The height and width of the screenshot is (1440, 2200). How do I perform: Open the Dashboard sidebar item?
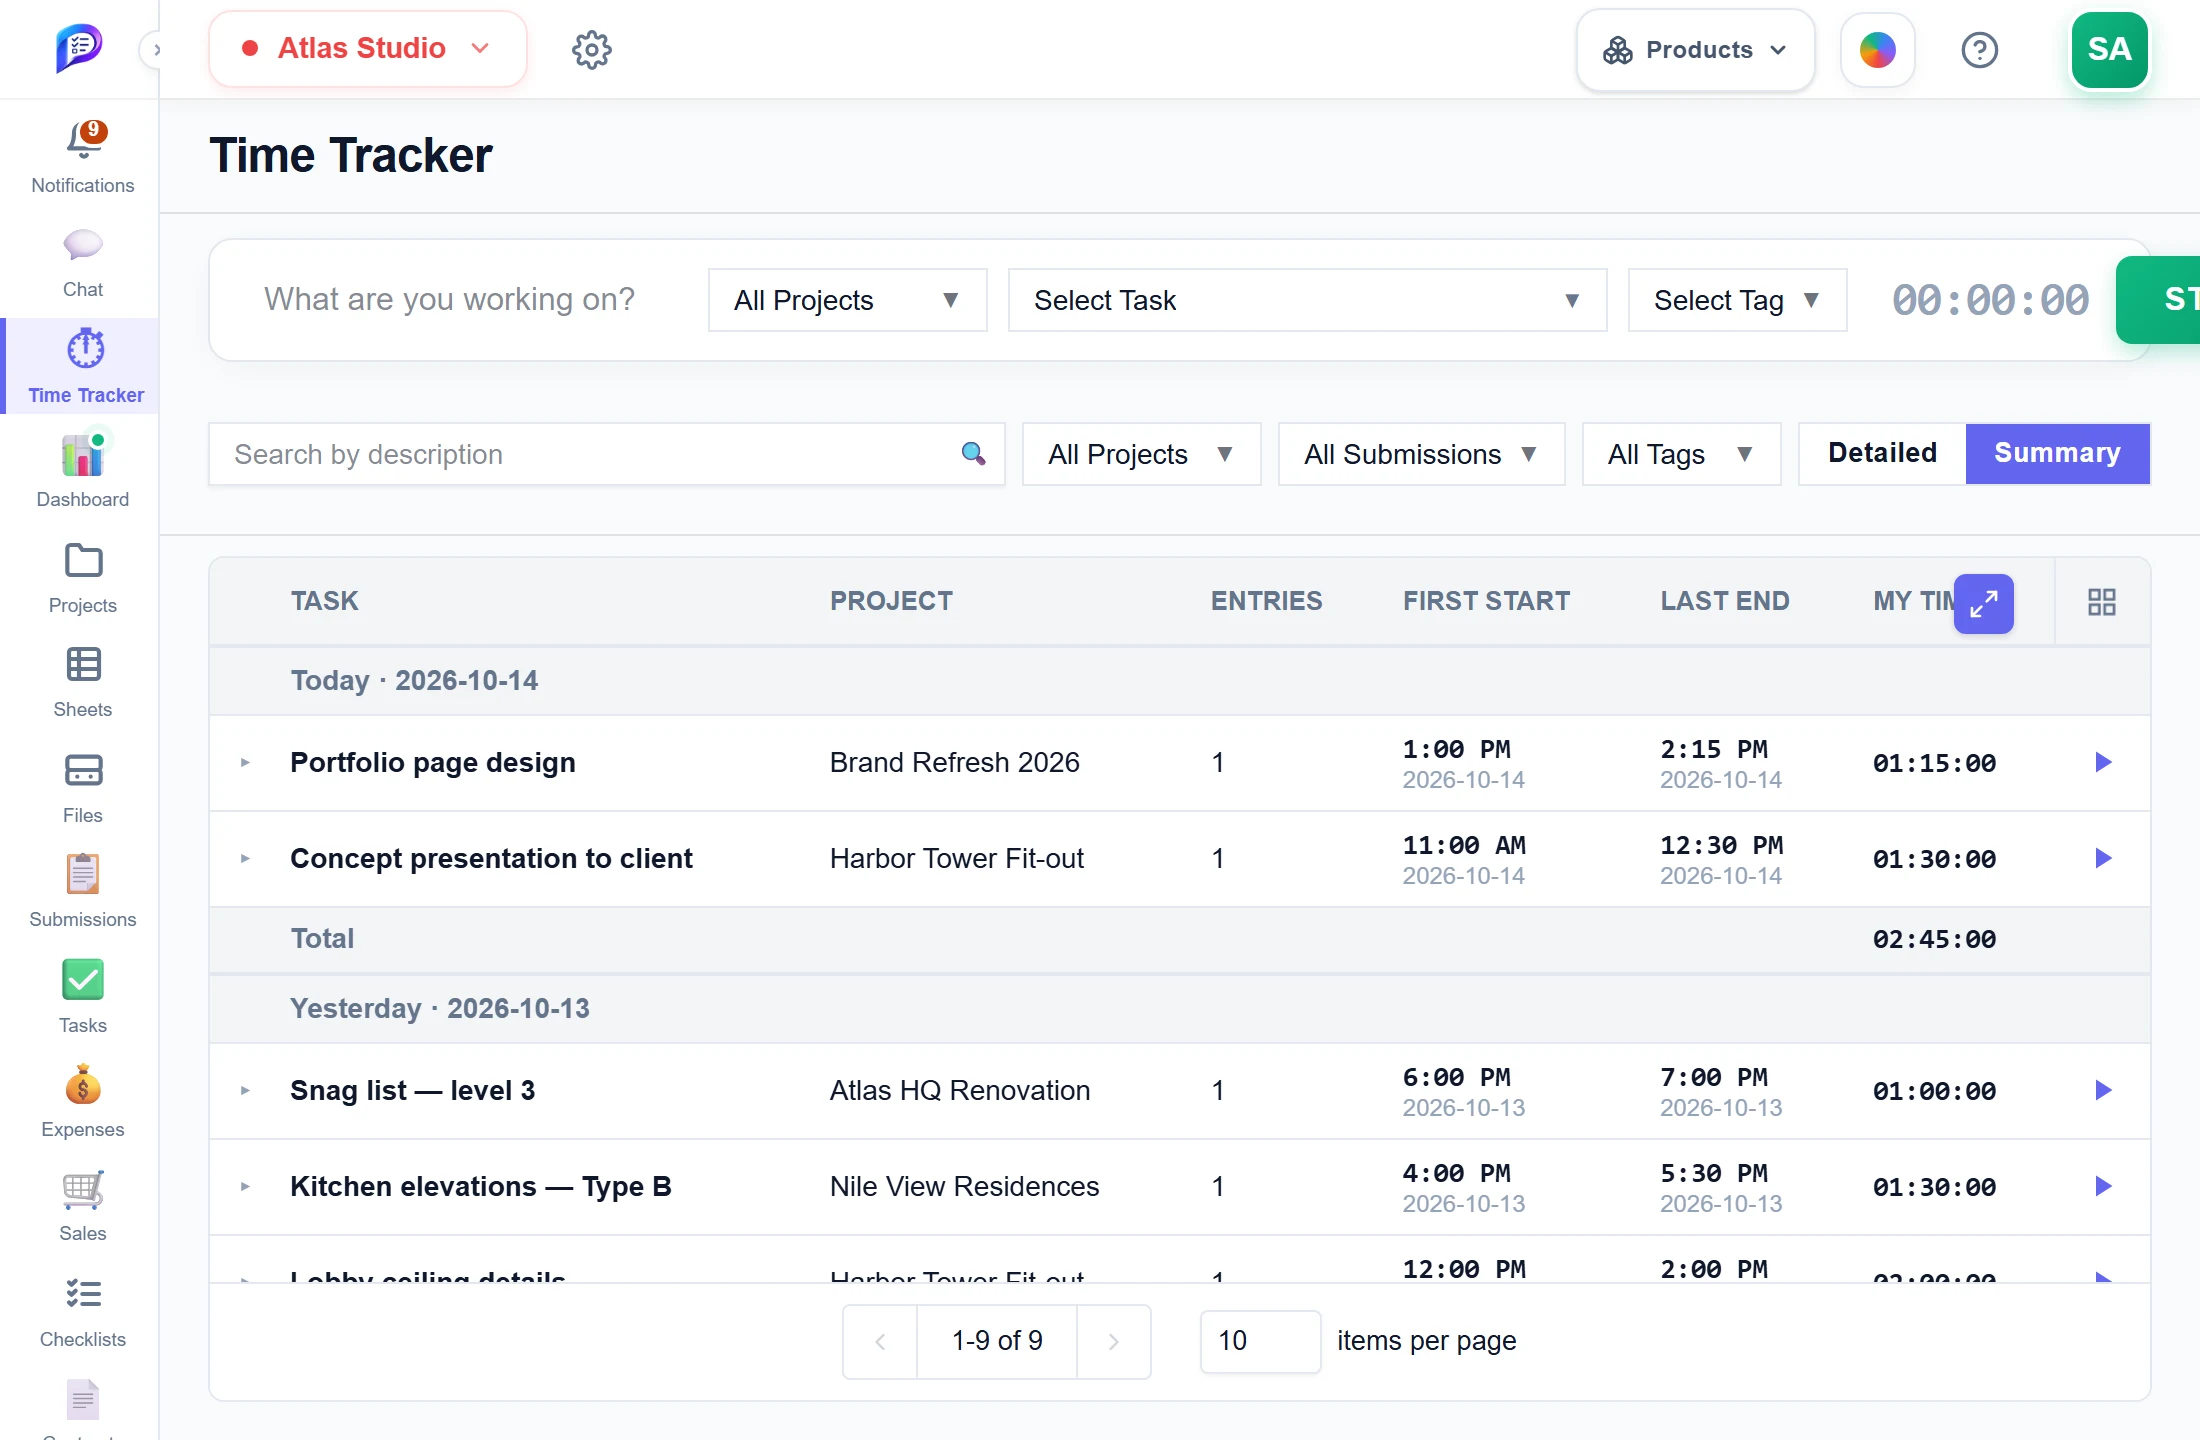[83, 470]
